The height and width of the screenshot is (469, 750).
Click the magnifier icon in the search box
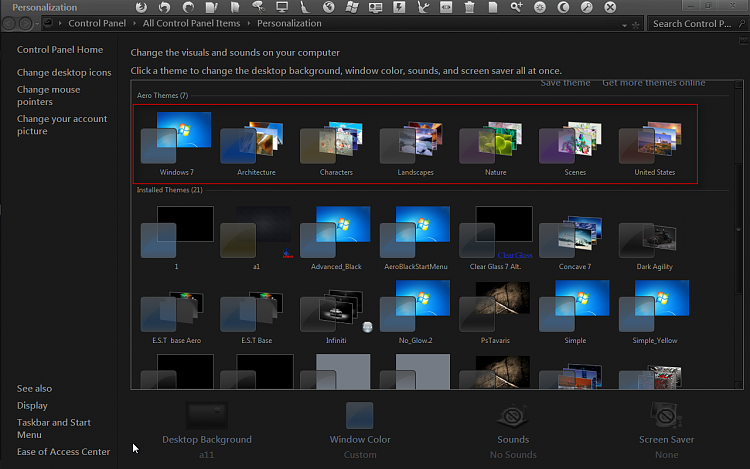click(742, 23)
